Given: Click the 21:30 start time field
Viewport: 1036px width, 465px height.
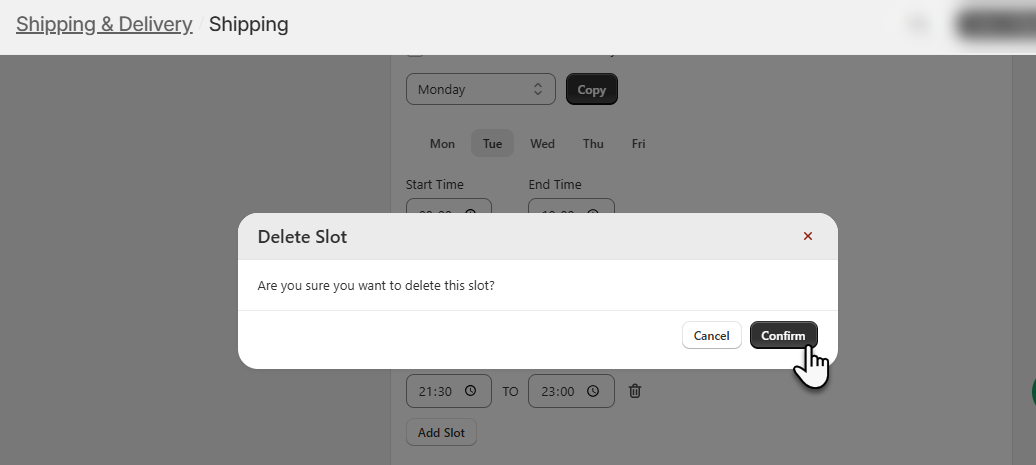Looking at the screenshot, I should (x=438, y=391).
